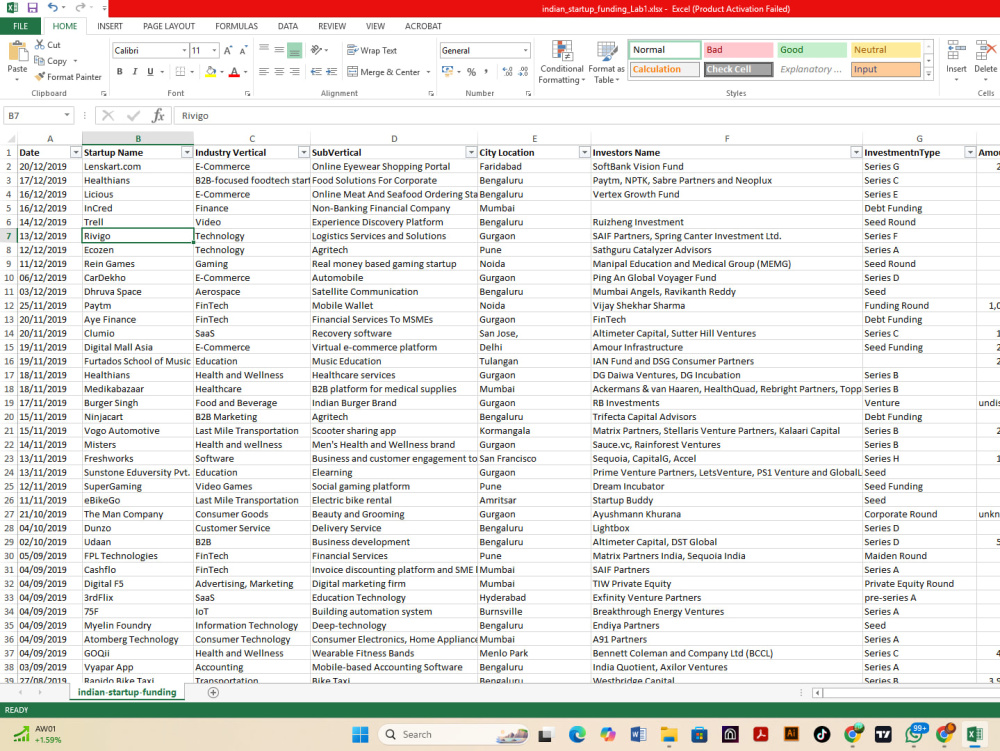Decrease font size with the smaller A icon

coord(243,50)
